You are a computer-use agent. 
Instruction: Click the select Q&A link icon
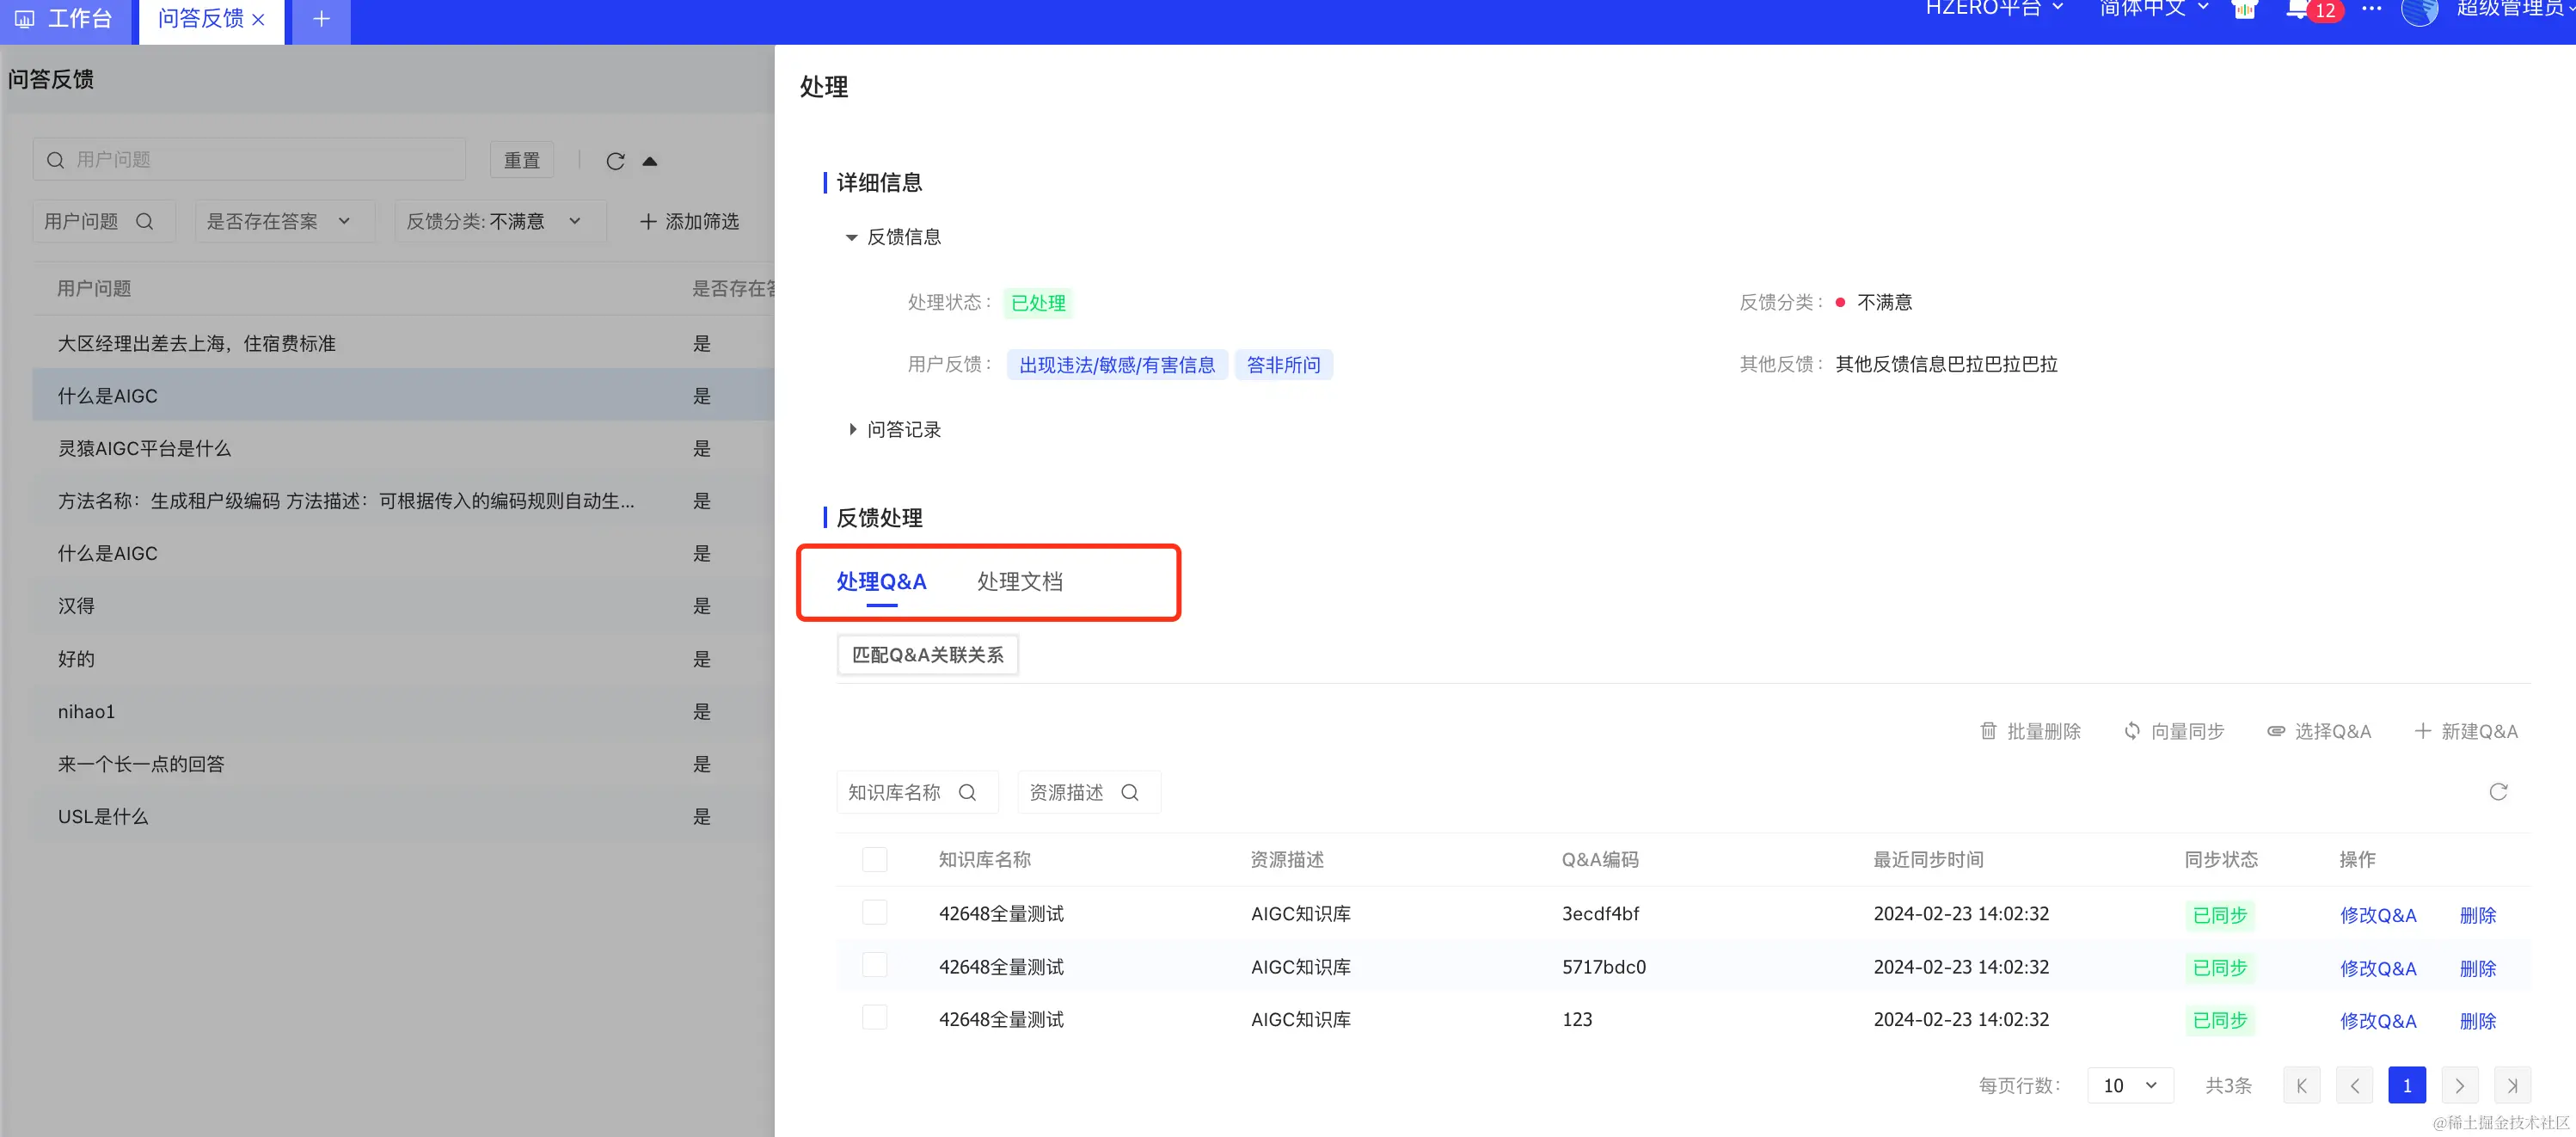(x=2276, y=731)
